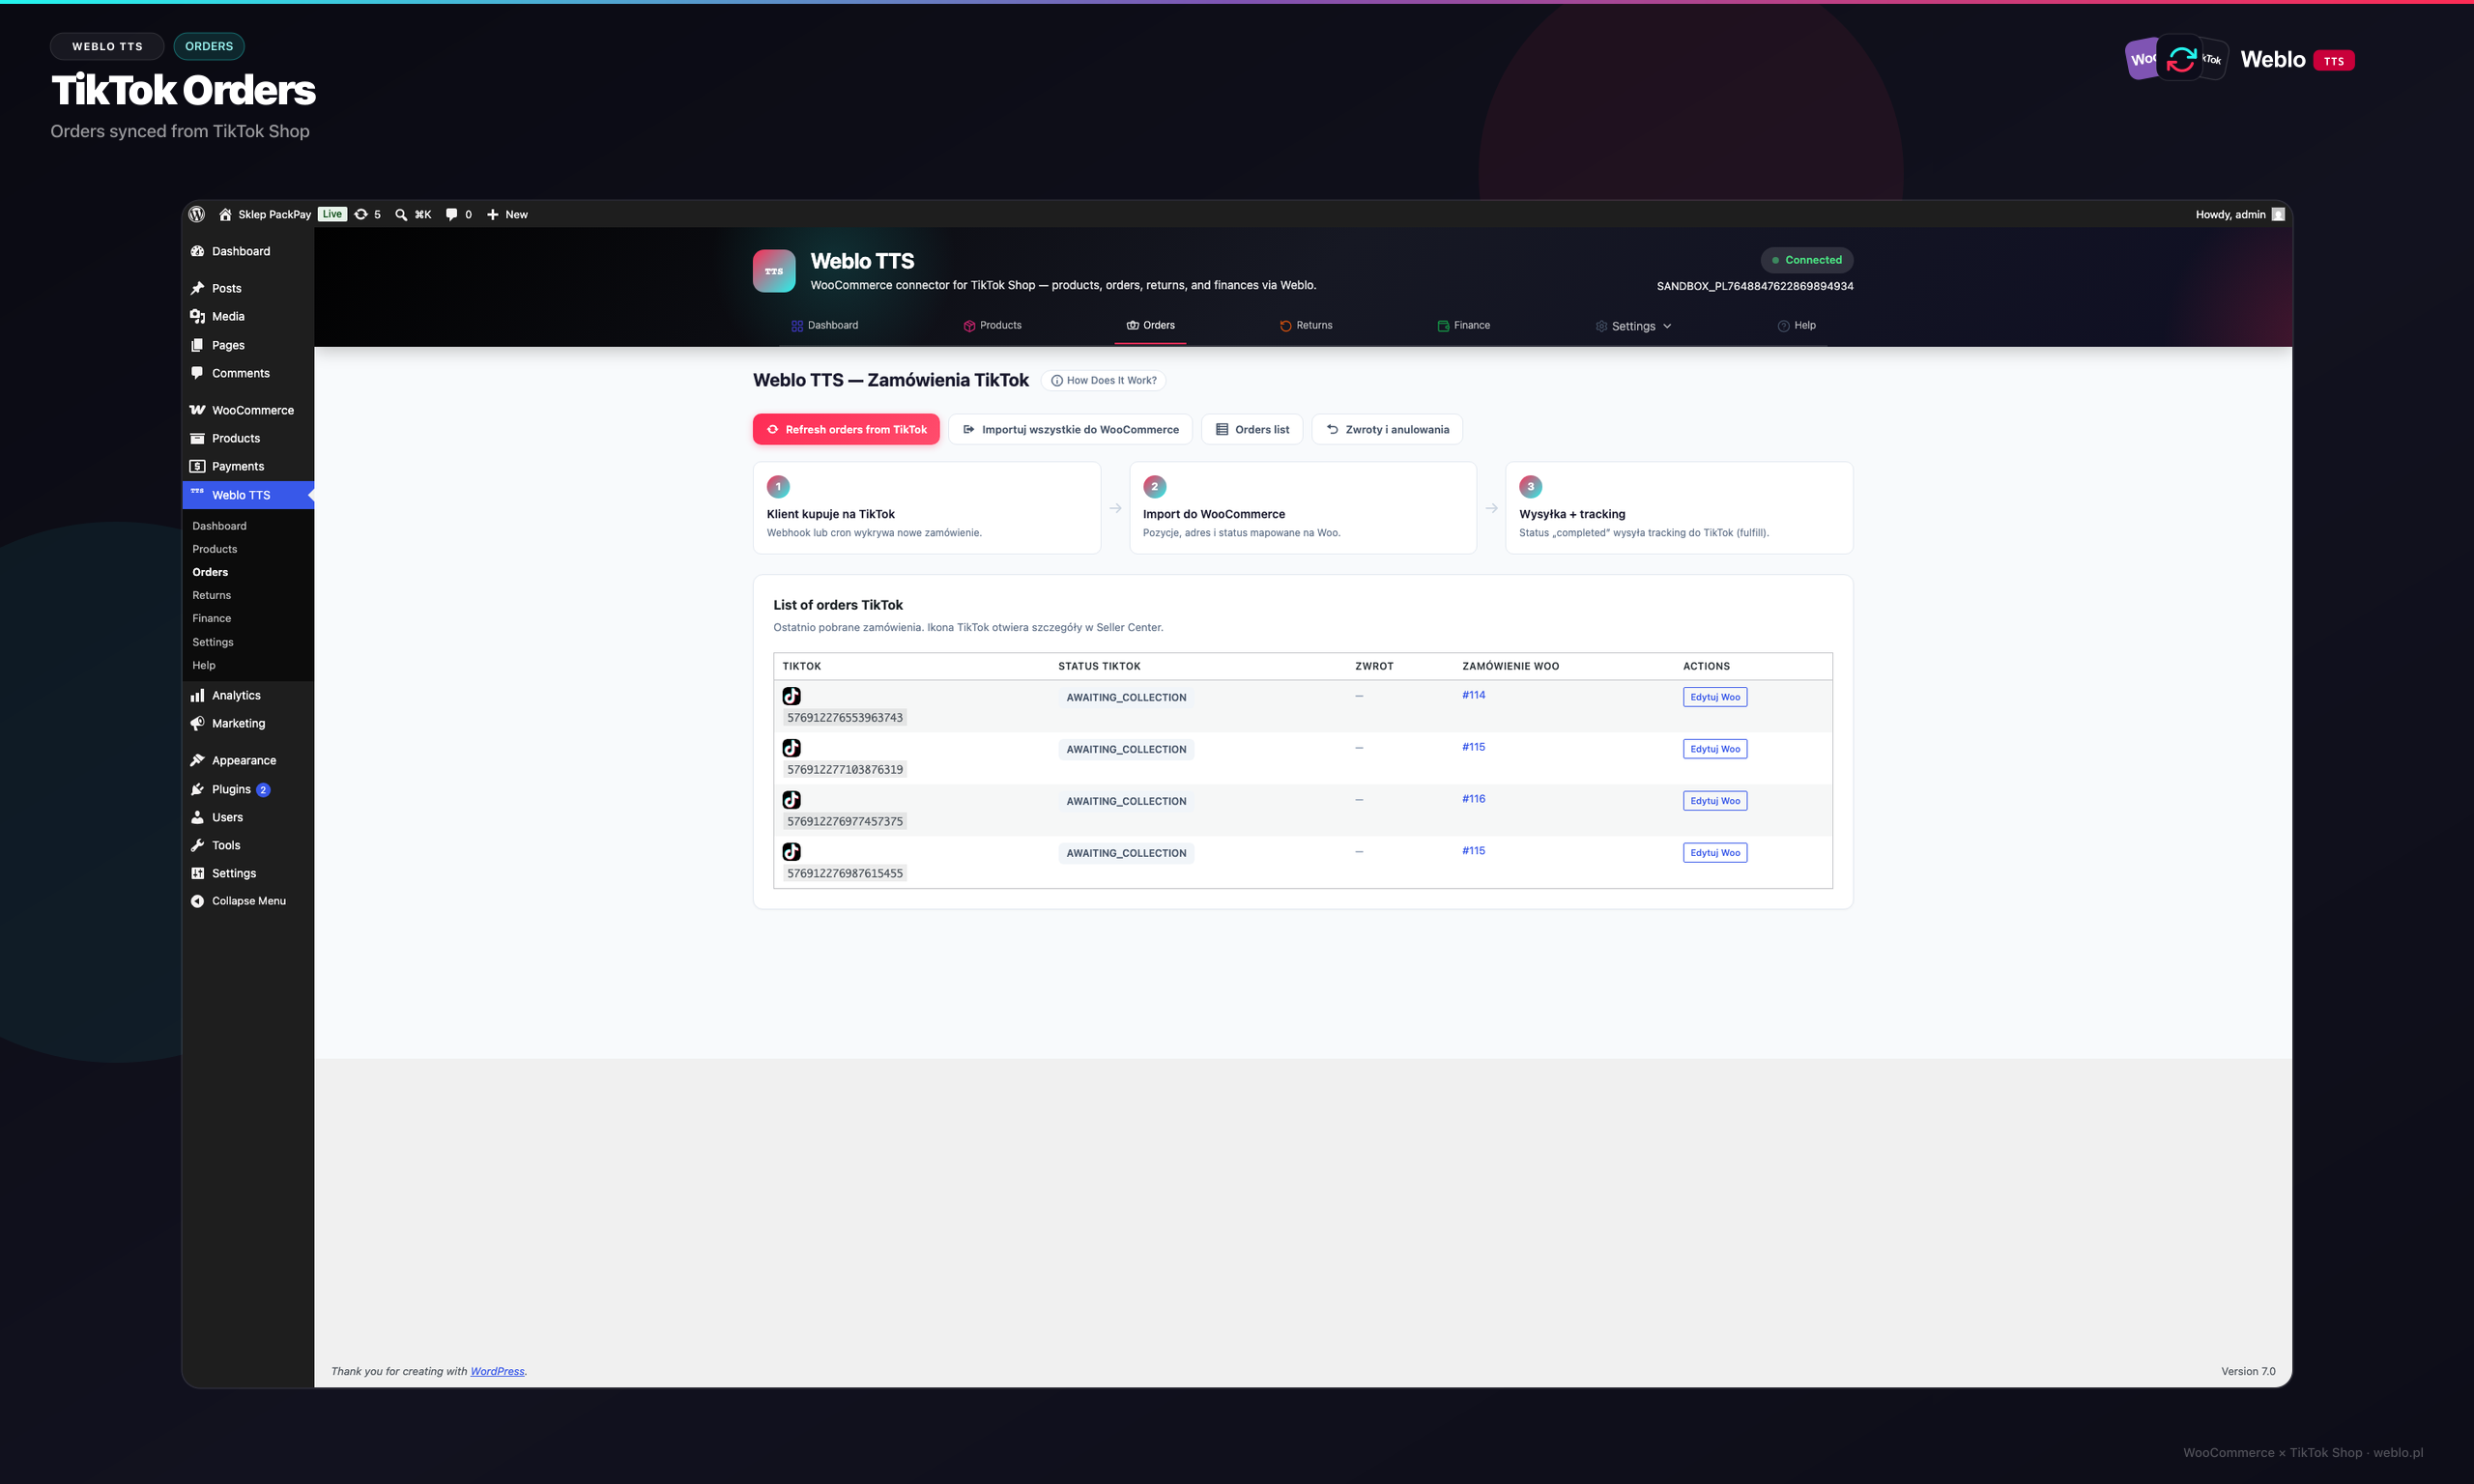Switch to Returns tab in Weblo TTS nav
2474x1484 pixels.
coord(1306,325)
